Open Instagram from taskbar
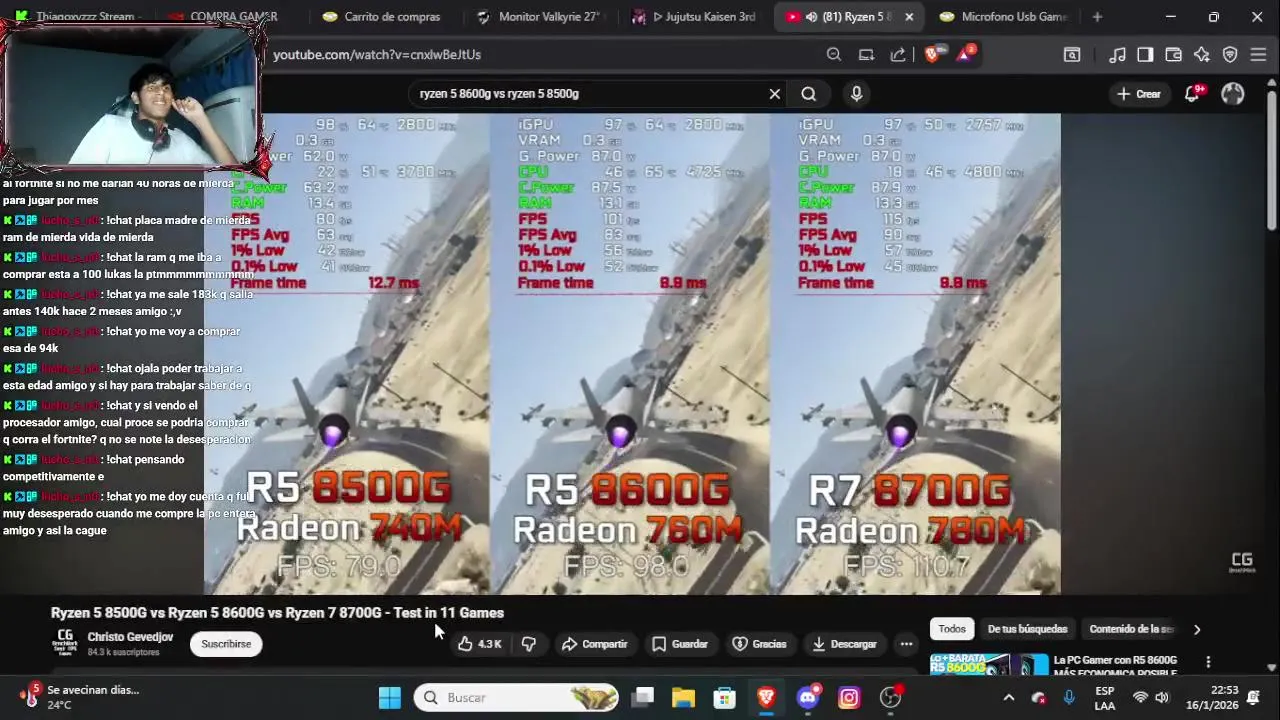 click(849, 698)
